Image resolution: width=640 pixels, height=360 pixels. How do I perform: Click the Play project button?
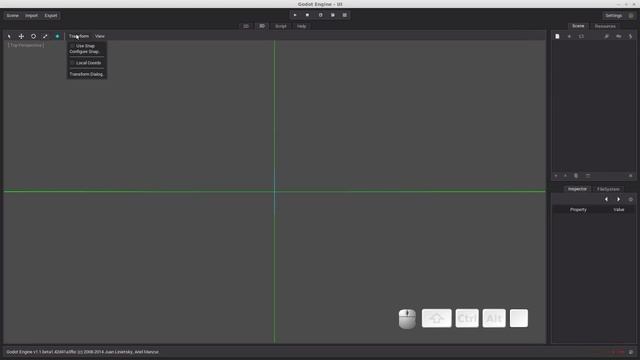coord(295,15)
